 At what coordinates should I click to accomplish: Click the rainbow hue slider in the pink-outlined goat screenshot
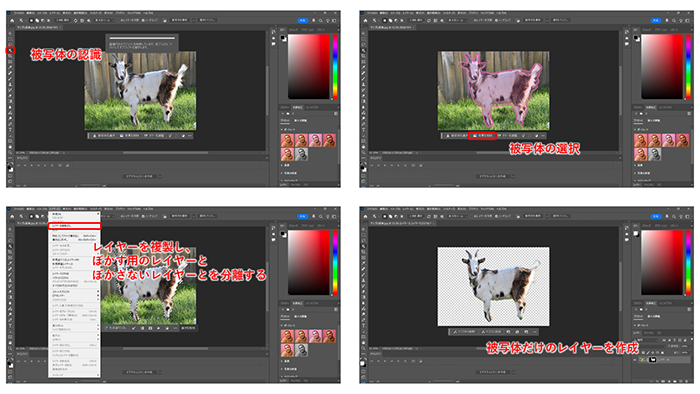click(688, 67)
